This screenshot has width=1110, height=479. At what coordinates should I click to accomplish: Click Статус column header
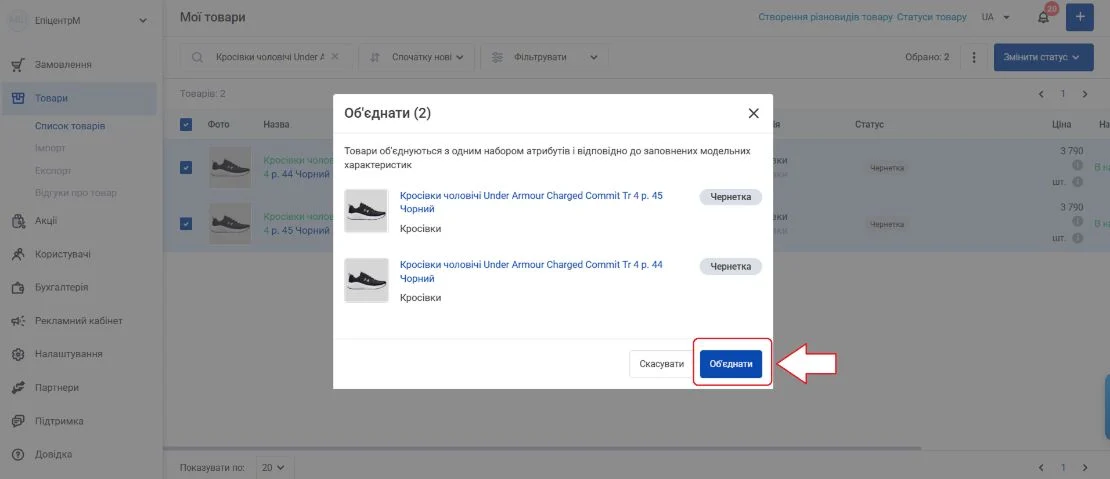(x=869, y=125)
